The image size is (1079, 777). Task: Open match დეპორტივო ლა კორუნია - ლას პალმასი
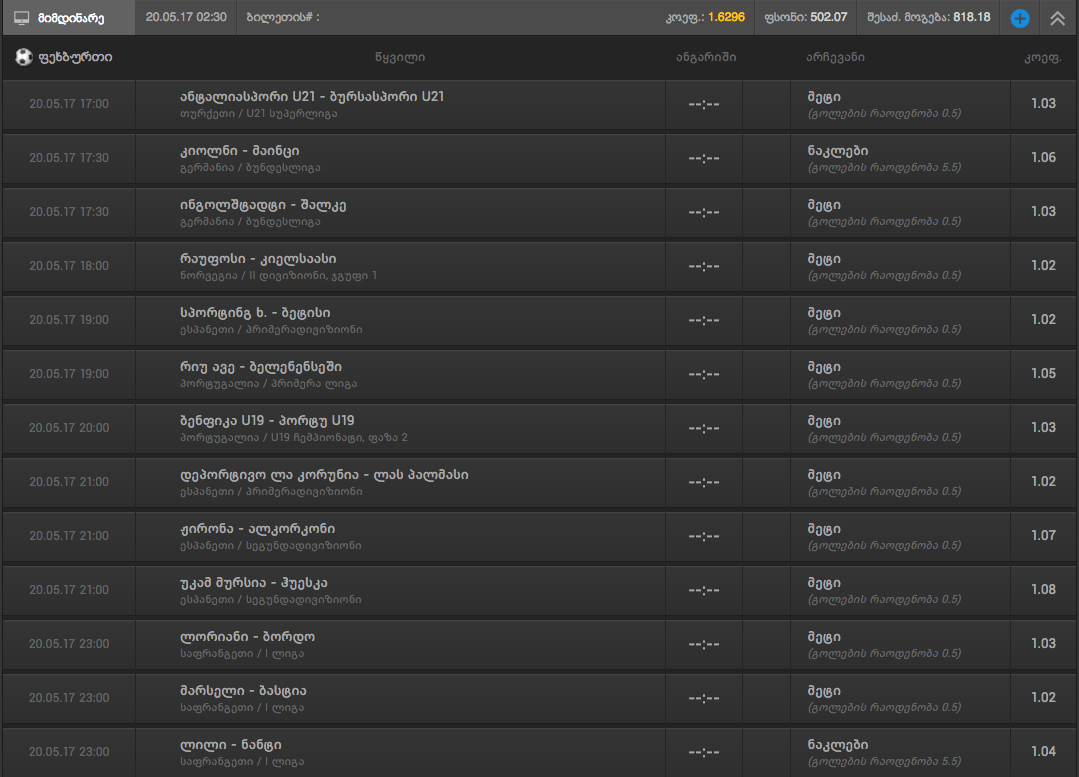(324, 475)
